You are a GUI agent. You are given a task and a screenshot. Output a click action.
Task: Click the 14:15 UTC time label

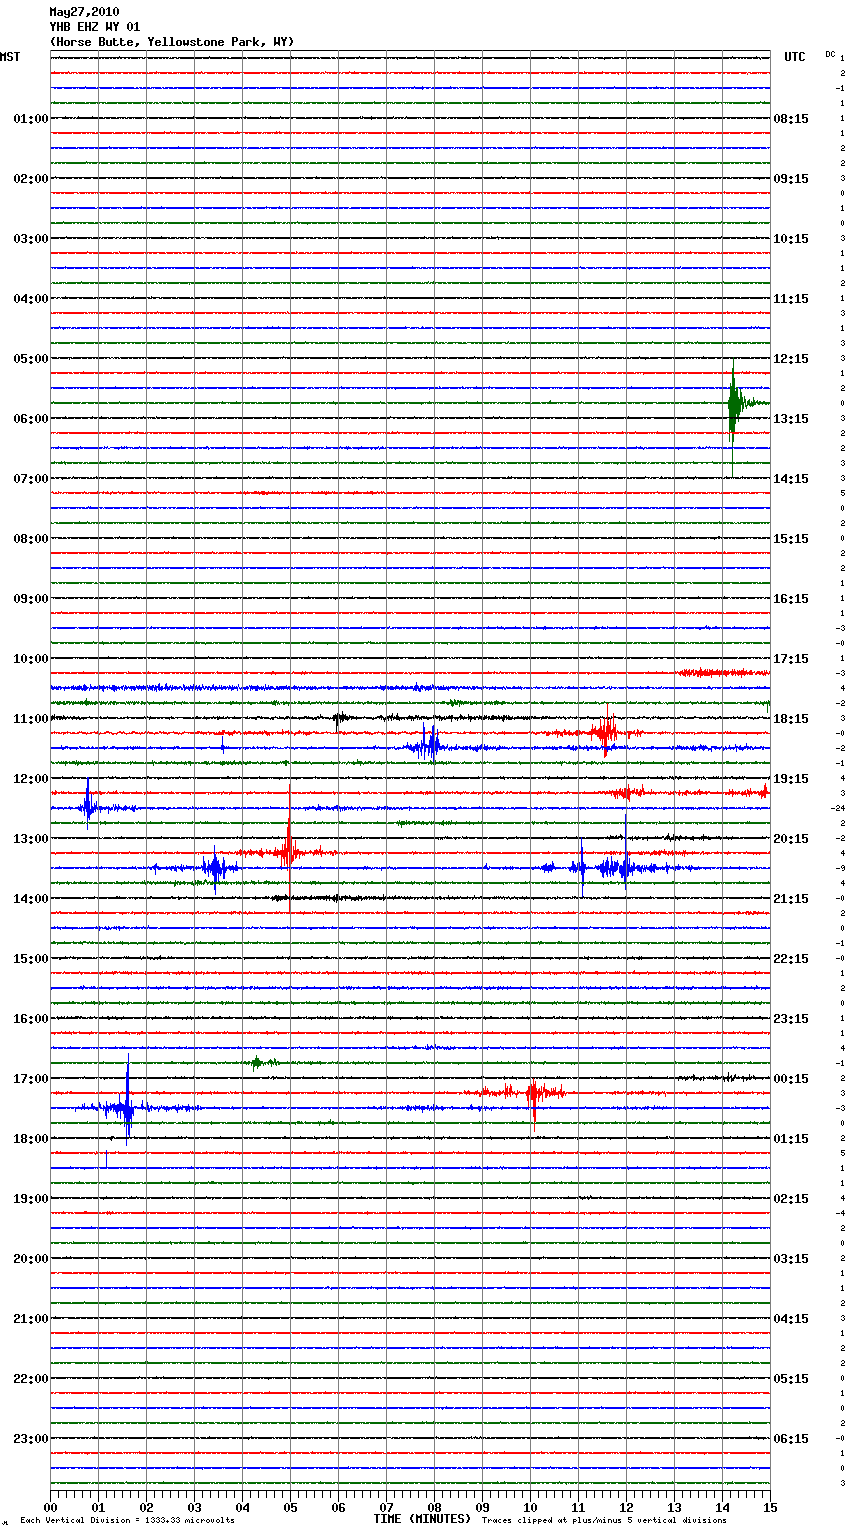[x=791, y=479]
